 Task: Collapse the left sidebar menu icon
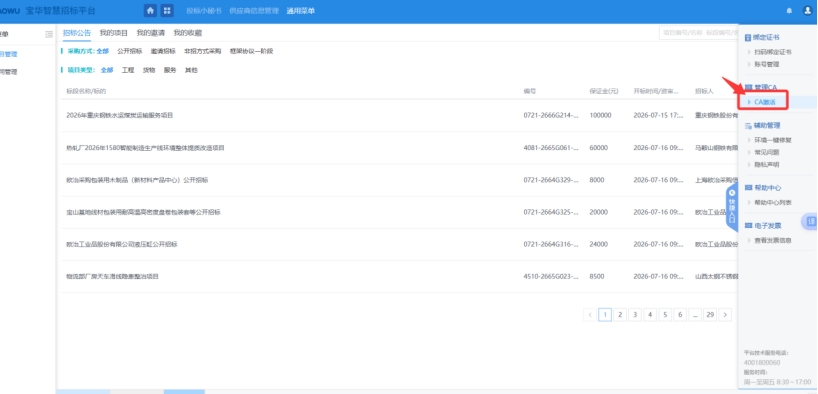(49, 34)
